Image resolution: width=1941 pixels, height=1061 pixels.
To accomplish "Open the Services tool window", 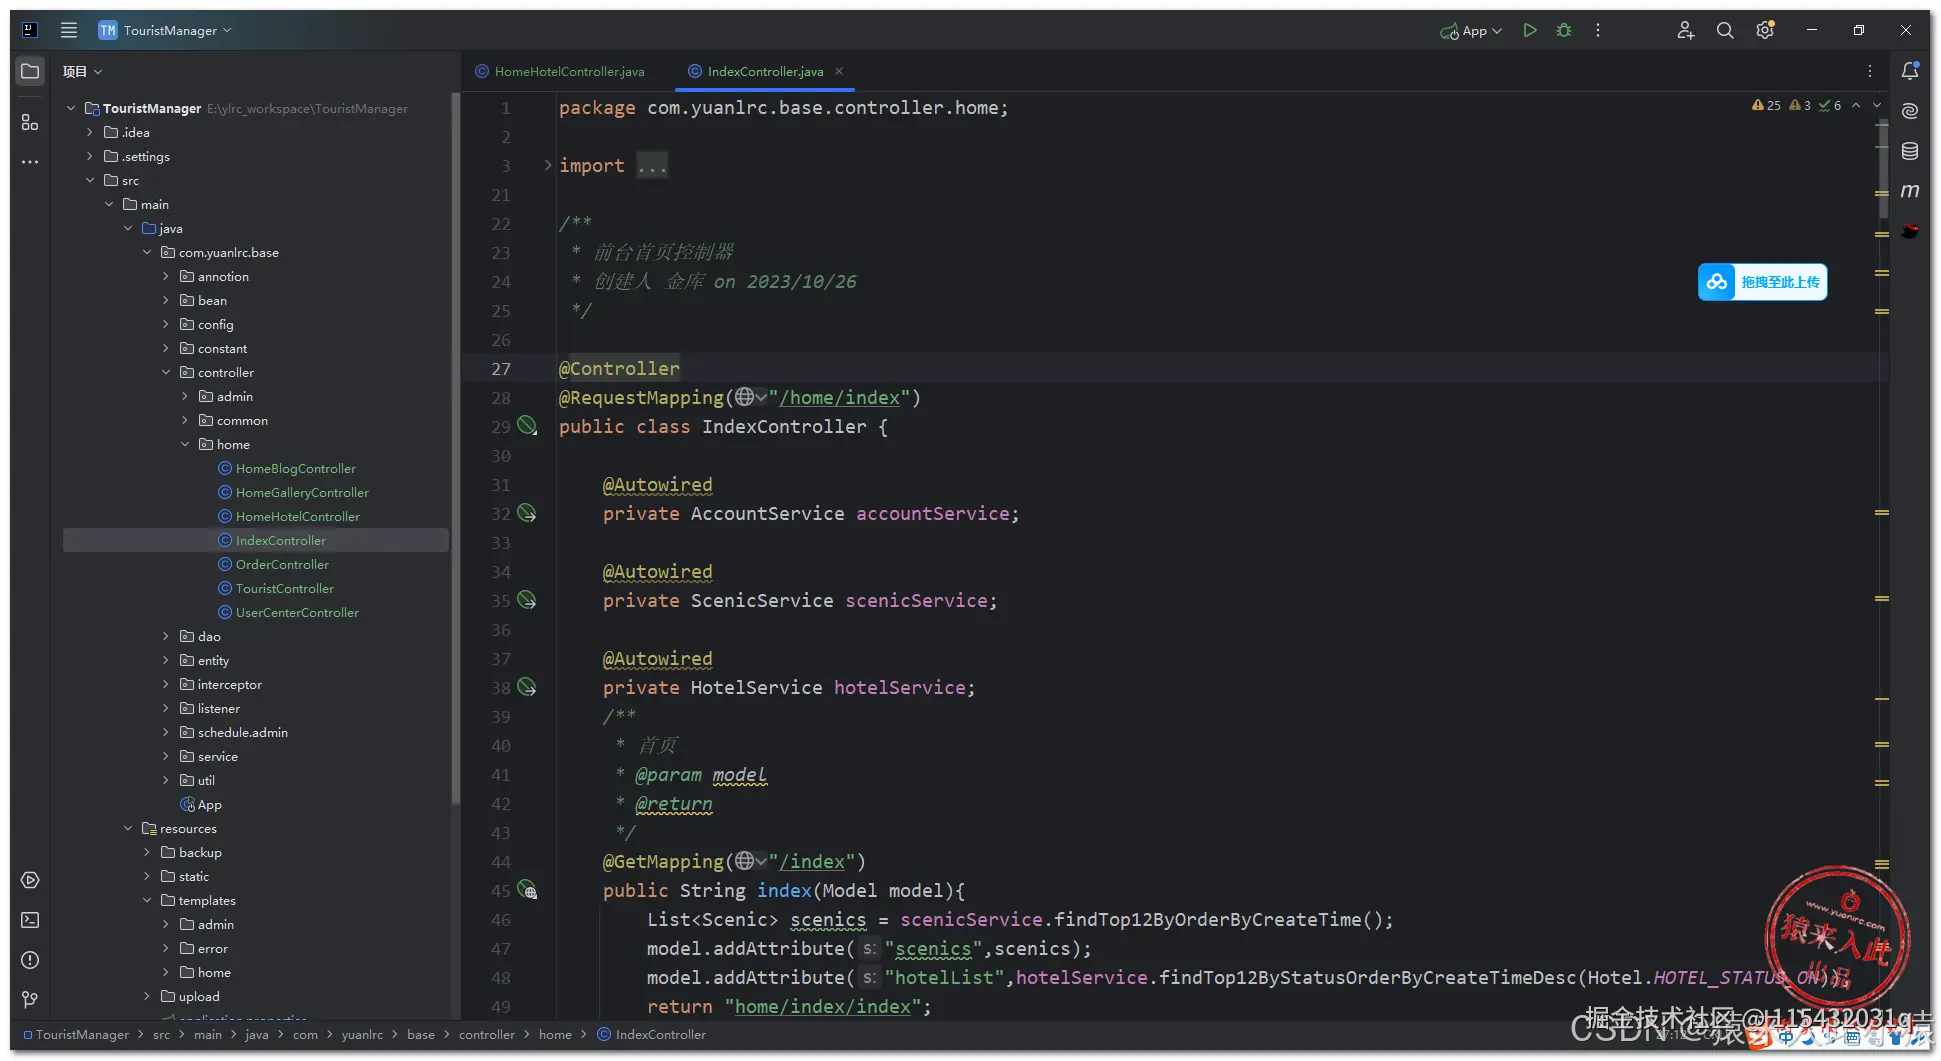I will (x=30, y=880).
